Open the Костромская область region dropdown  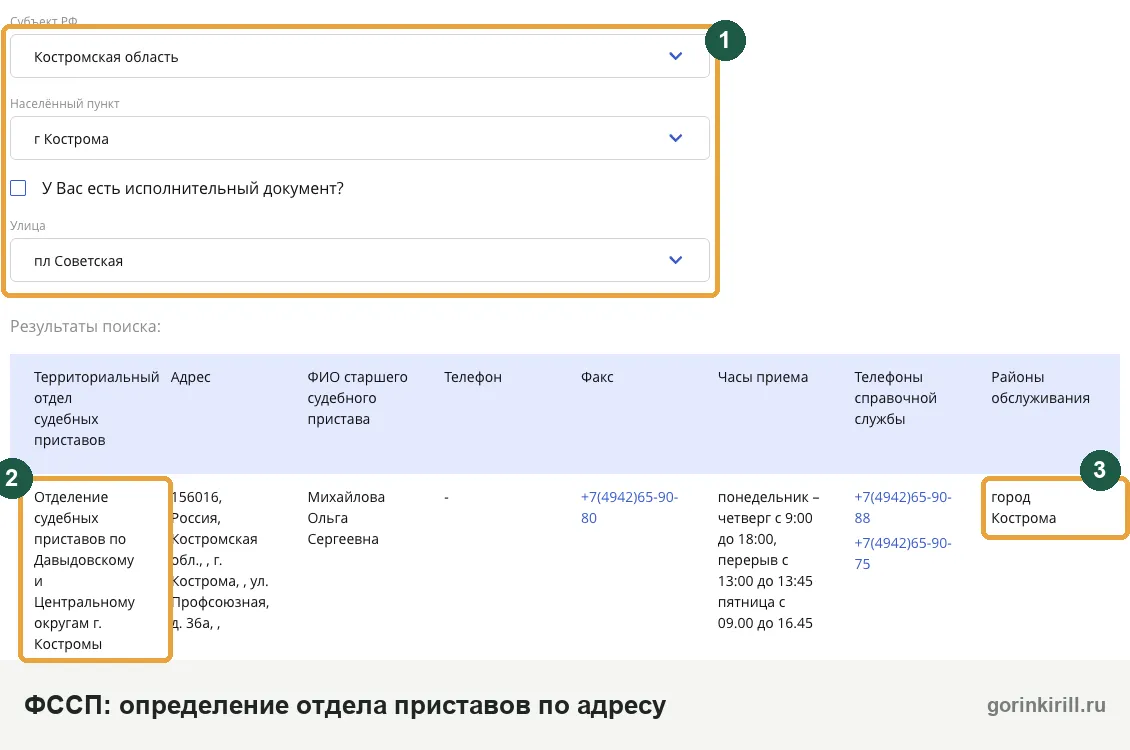point(360,56)
